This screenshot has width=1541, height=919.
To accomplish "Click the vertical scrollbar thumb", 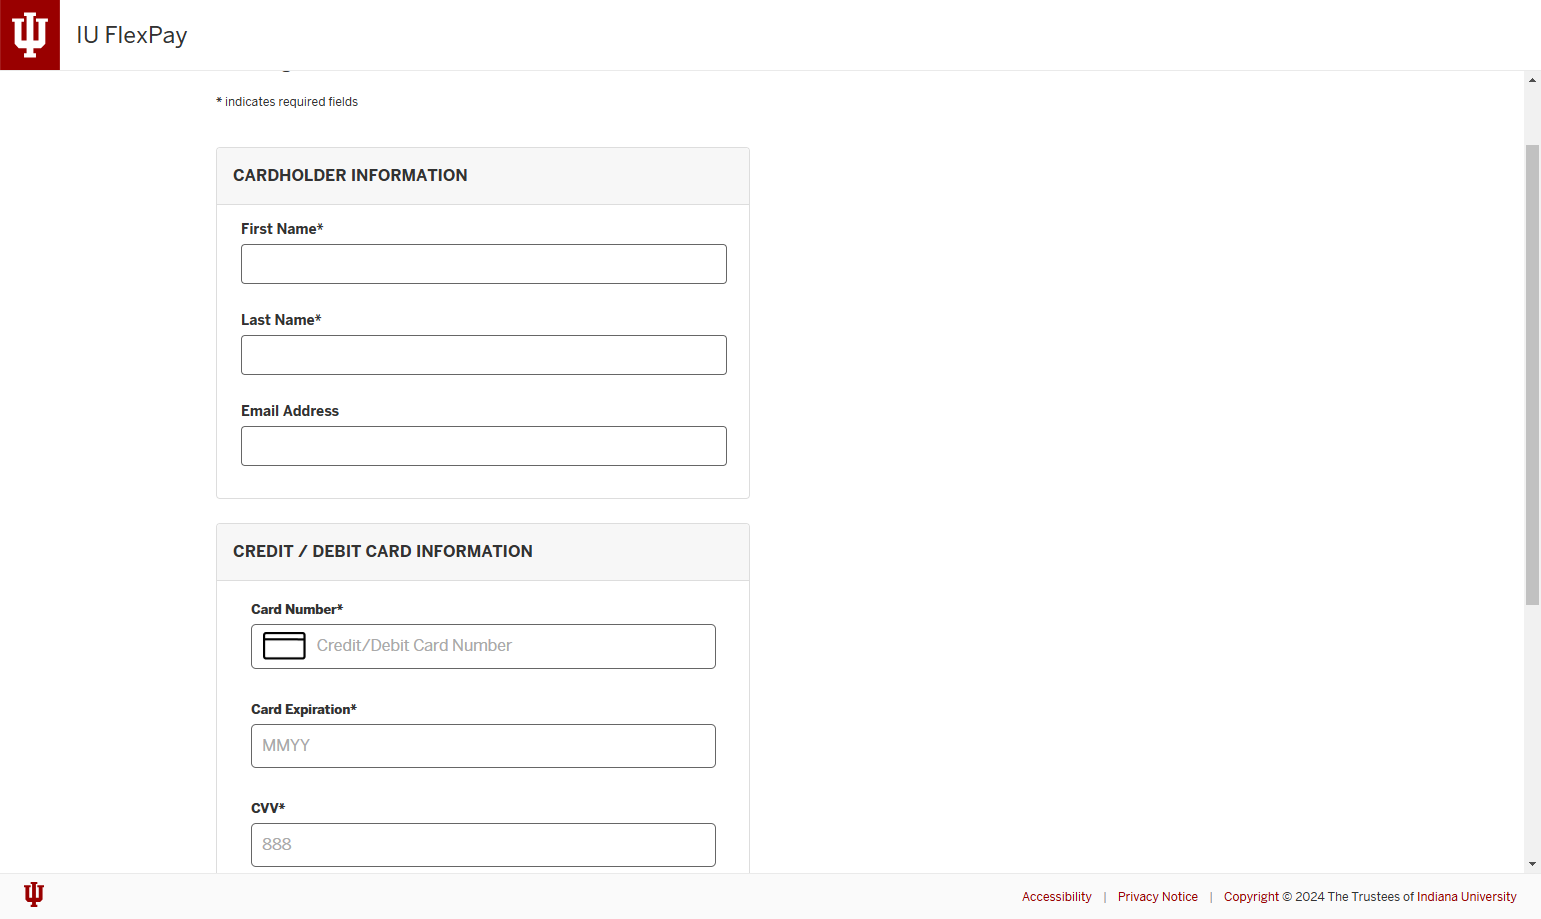I will [x=1532, y=375].
